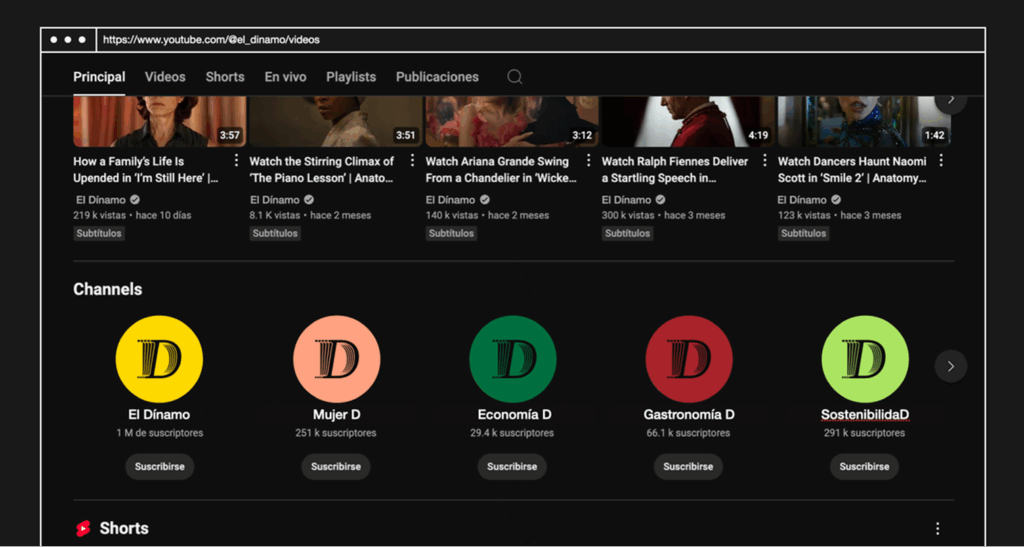Screen dimensions: 1024x547
Task: Open options menu for 'Smile 2' video
Action: [941, 161]
